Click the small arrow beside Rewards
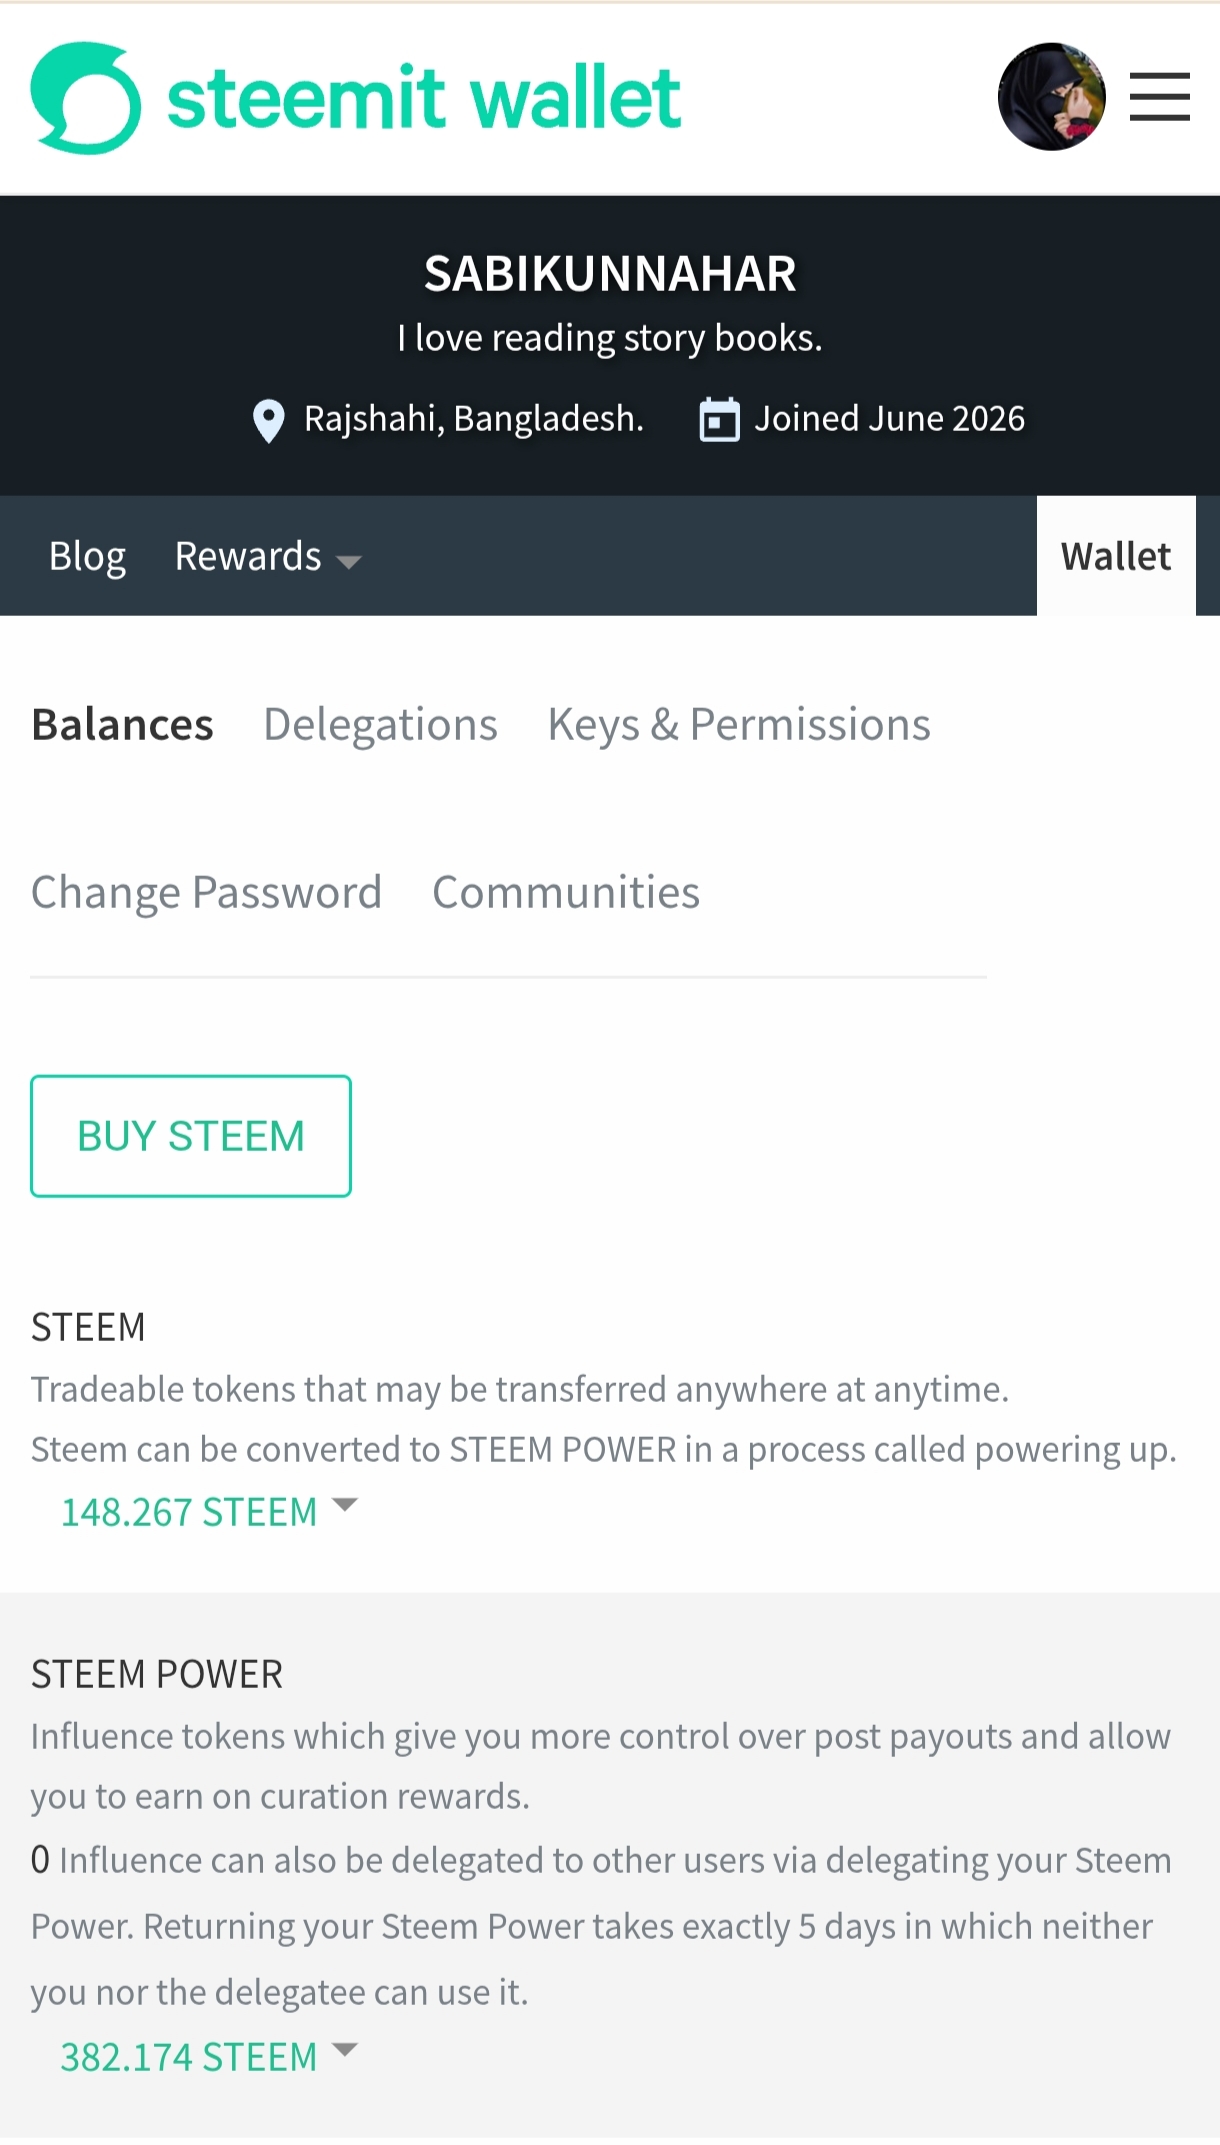Screen dimensions: 1220x2145 348,562
